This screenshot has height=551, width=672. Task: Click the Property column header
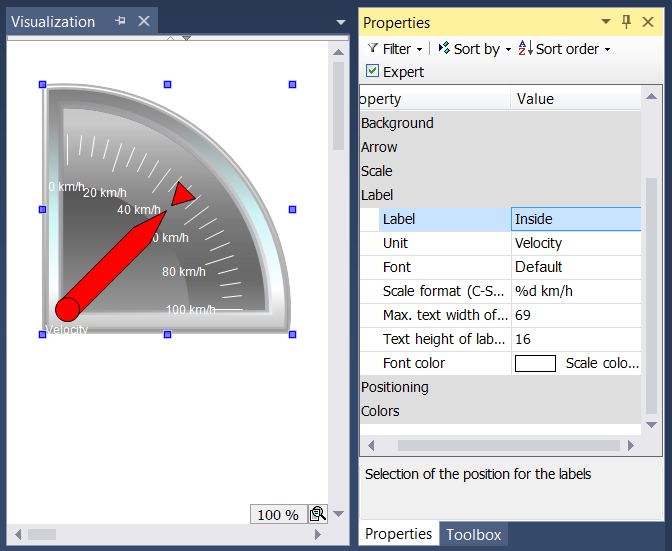click(435, 99)
